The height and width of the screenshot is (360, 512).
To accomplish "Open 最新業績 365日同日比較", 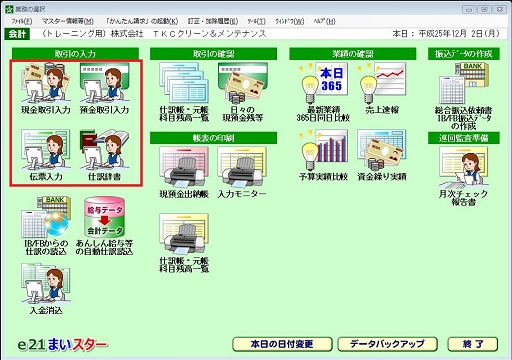I will tap(323, 92).
